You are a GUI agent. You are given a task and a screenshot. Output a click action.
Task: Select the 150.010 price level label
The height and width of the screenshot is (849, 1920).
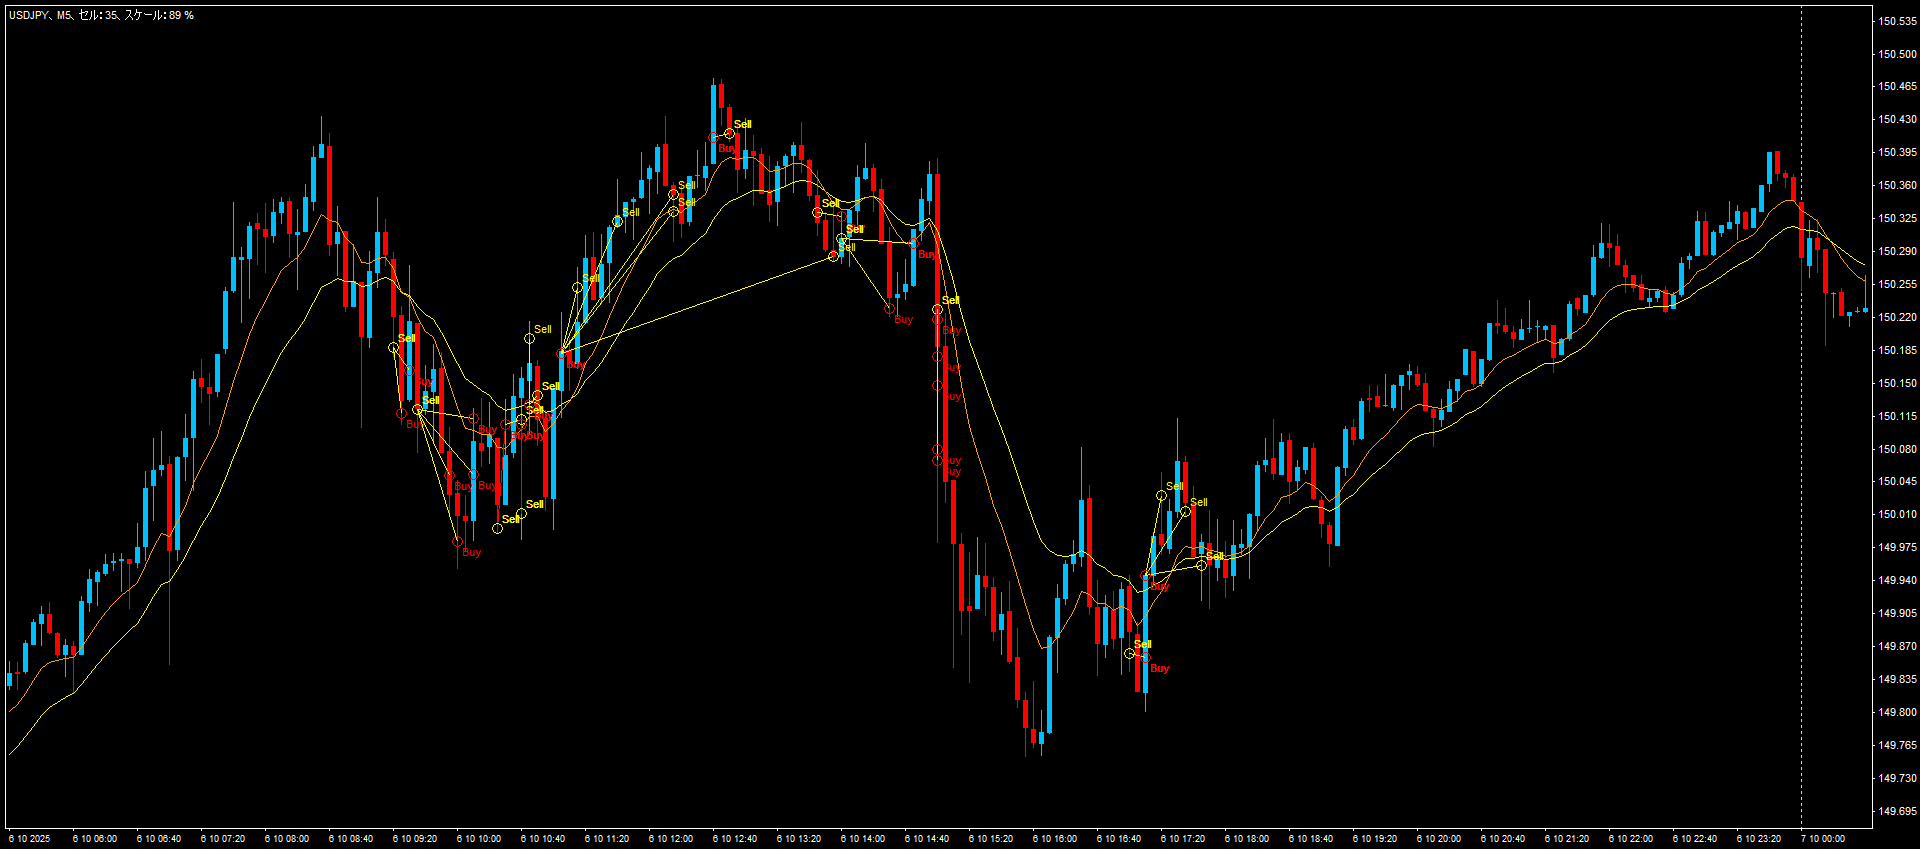pyautogui.click(x=1897, y=514)
